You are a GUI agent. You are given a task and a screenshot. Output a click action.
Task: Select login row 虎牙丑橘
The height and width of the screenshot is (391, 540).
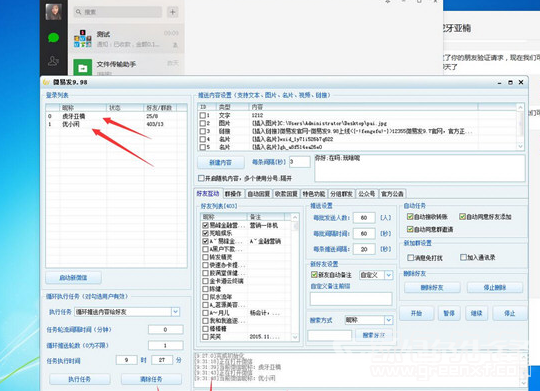(x=116, y=116)
